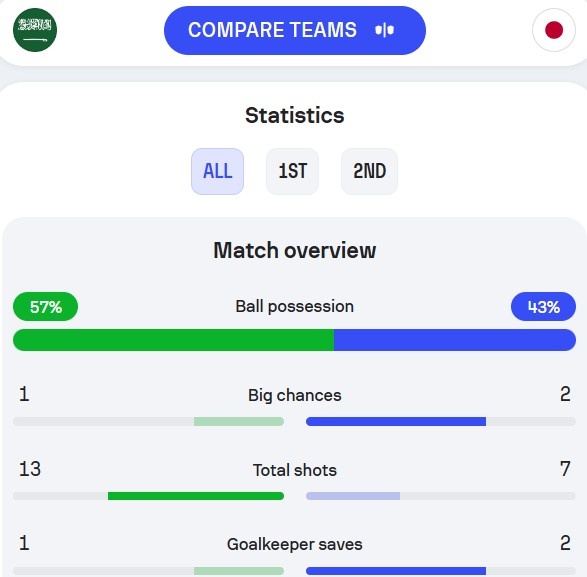587x577 pixels.
Task: Click the blue Goalkeeper saves bar
Action: pyautogui.click(x=396, y=571)
